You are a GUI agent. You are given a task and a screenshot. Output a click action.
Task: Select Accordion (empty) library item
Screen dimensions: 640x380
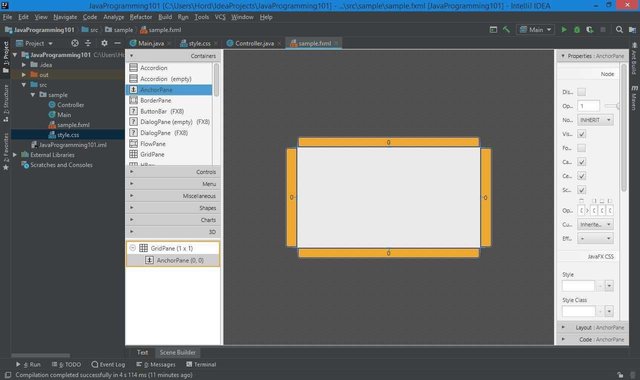click(170, 79)
